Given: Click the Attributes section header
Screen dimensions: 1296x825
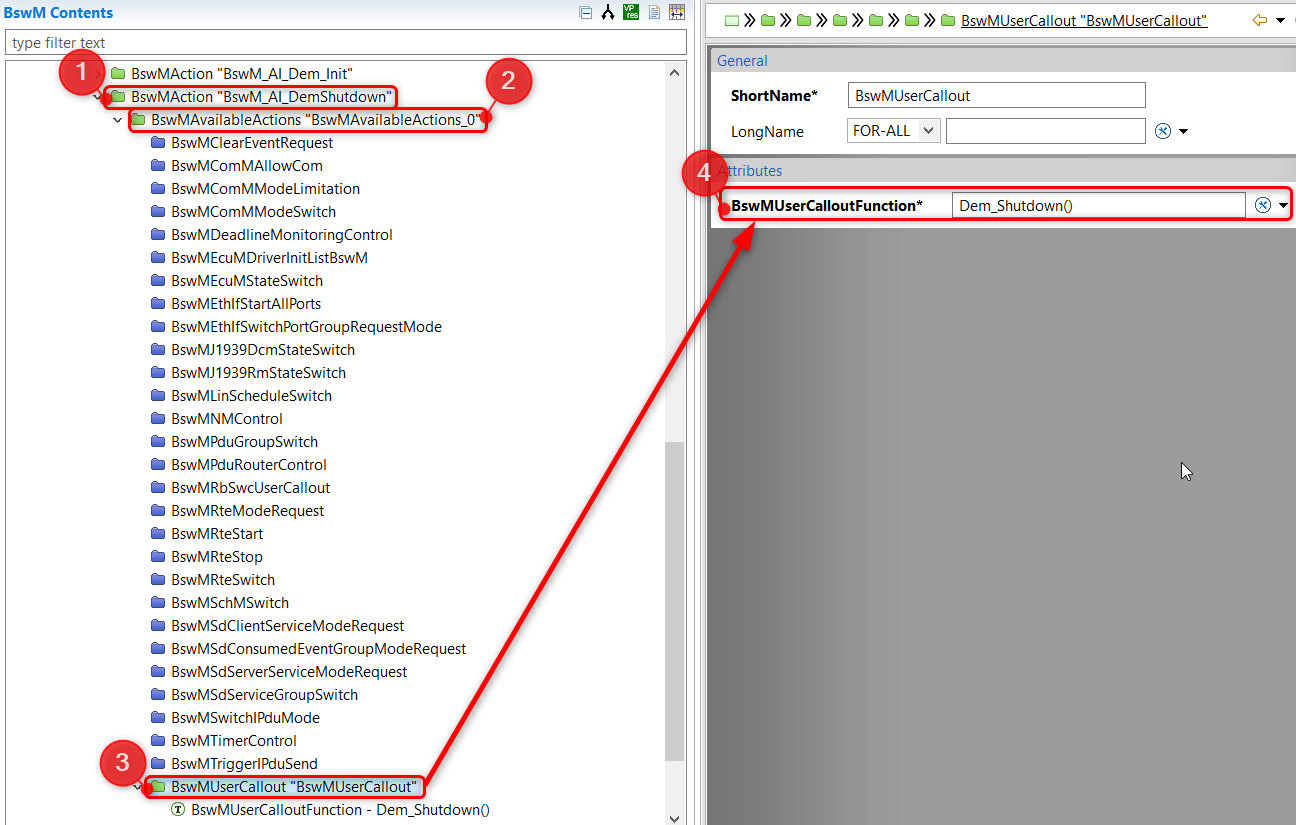Looking at the screenshot, I should [x=749, y=170].
